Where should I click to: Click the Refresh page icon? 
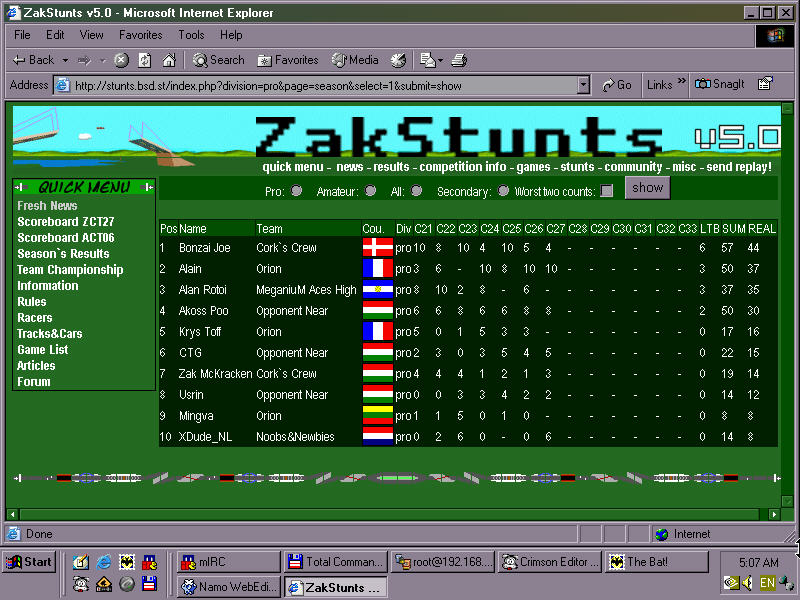pyautogui.click(x=145, y=60)
